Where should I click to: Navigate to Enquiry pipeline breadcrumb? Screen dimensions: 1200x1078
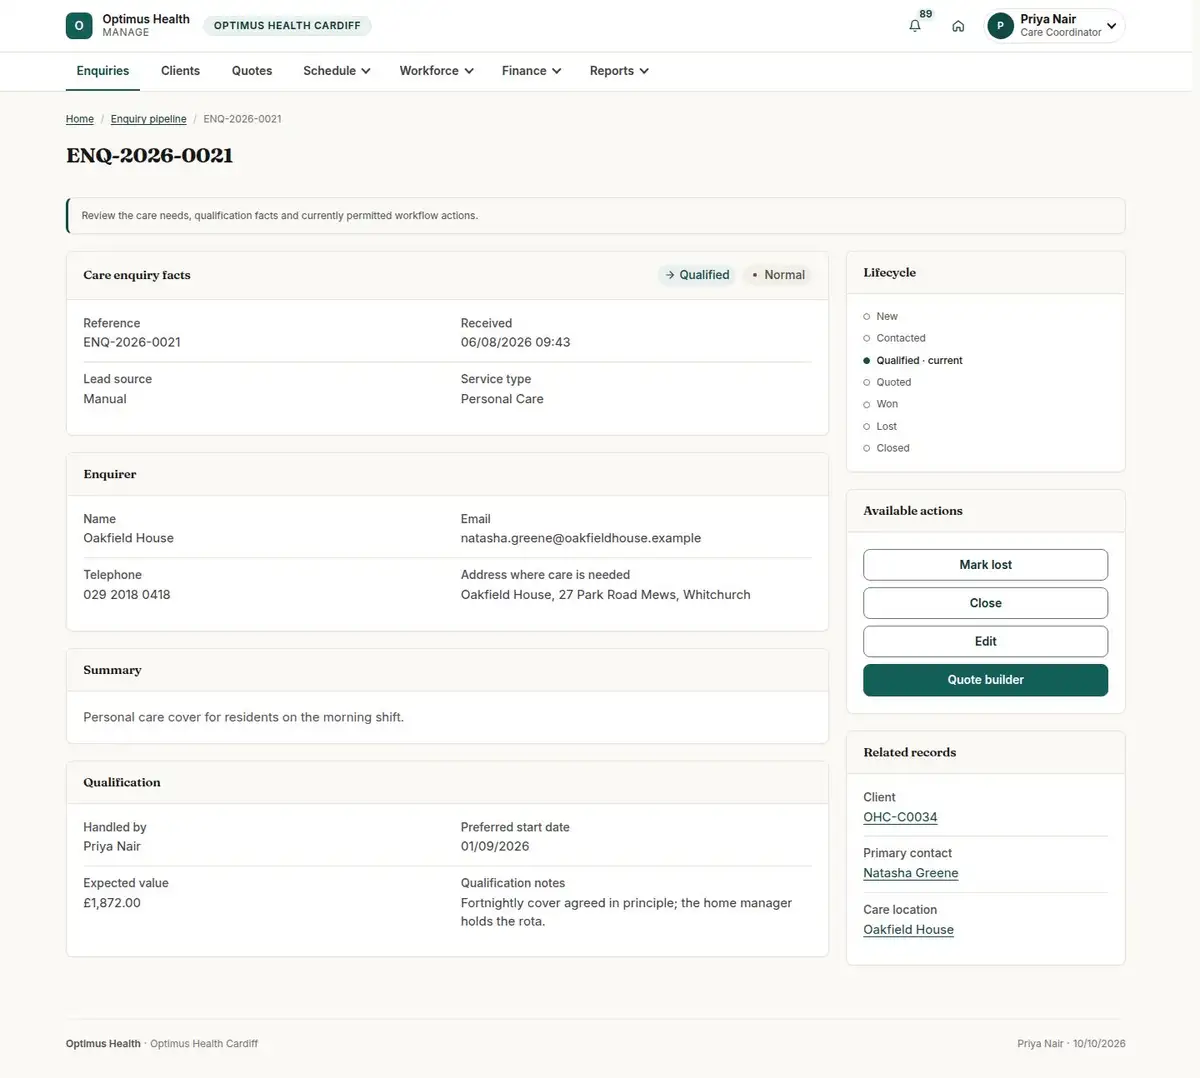click(149, 119)
